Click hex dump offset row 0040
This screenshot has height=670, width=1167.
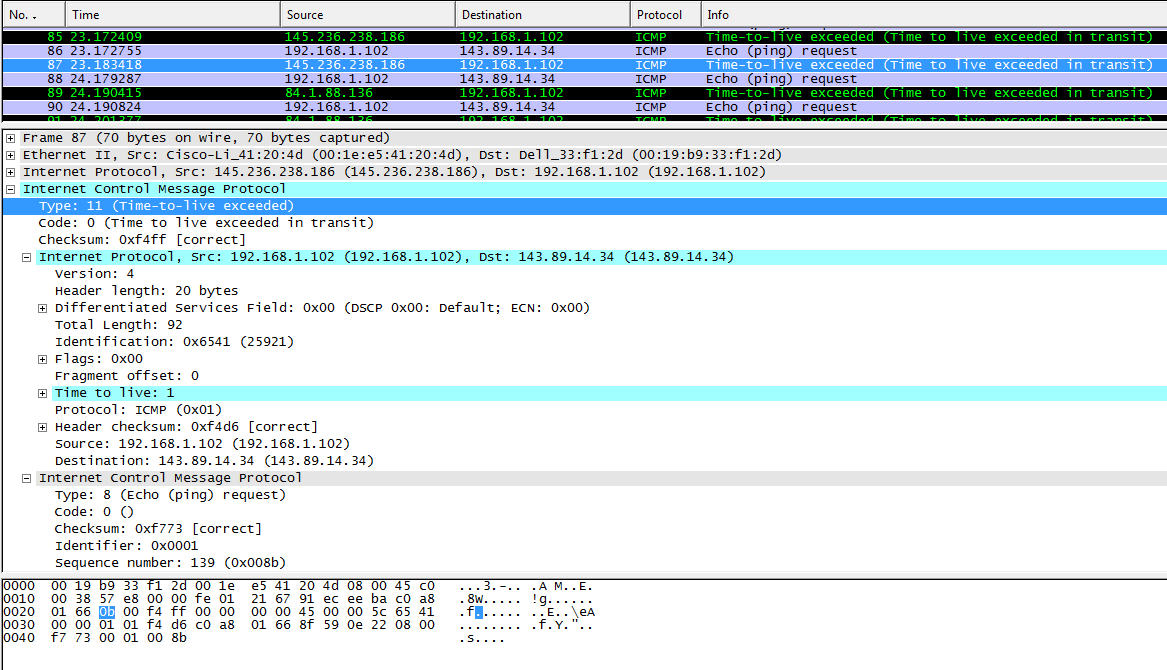[x=19, y=638]
